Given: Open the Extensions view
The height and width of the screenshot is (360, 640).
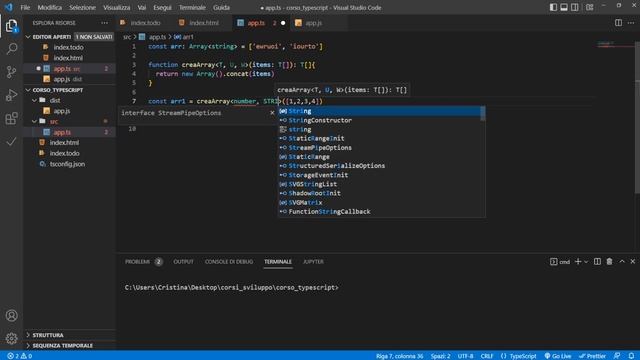Looking at the screenshot, I should [x=11, y=118].
